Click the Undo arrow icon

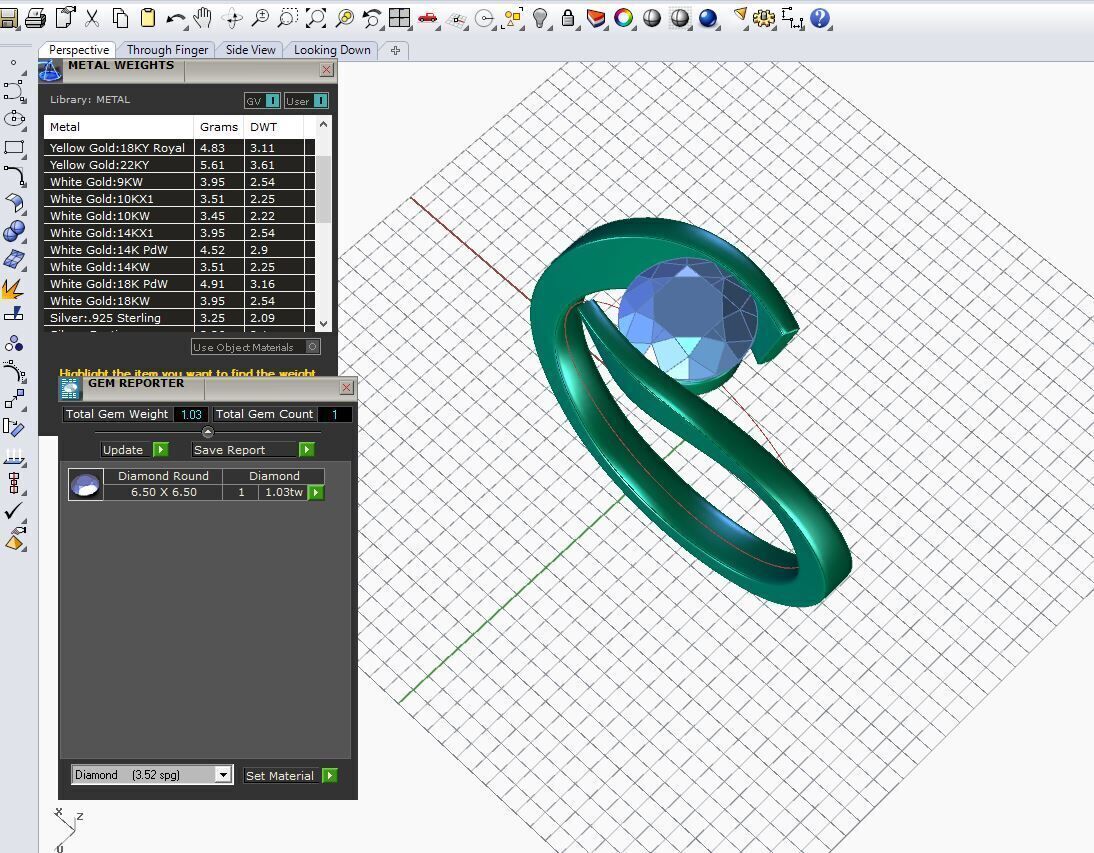pos(176,18)
